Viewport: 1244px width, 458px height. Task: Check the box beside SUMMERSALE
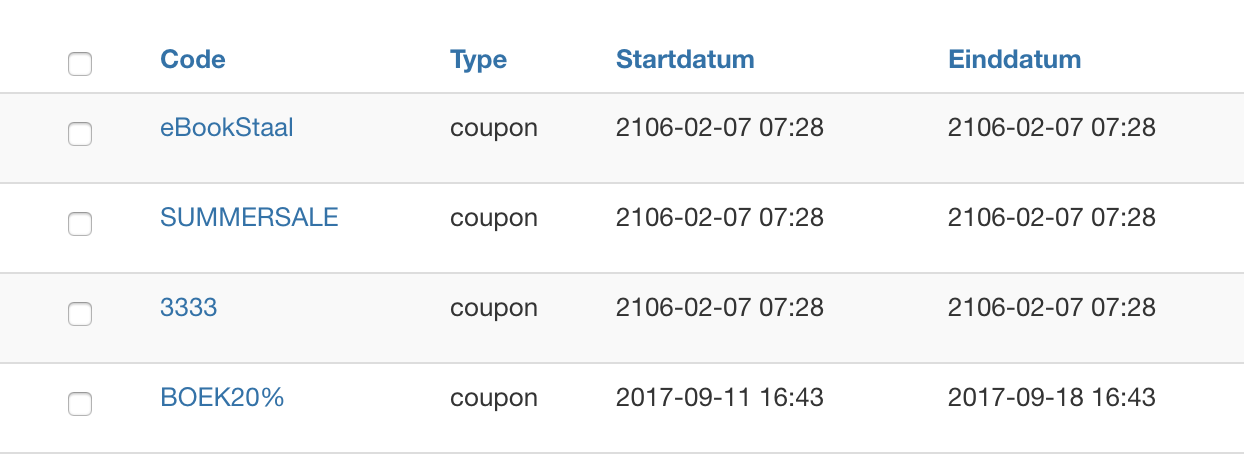80,224
